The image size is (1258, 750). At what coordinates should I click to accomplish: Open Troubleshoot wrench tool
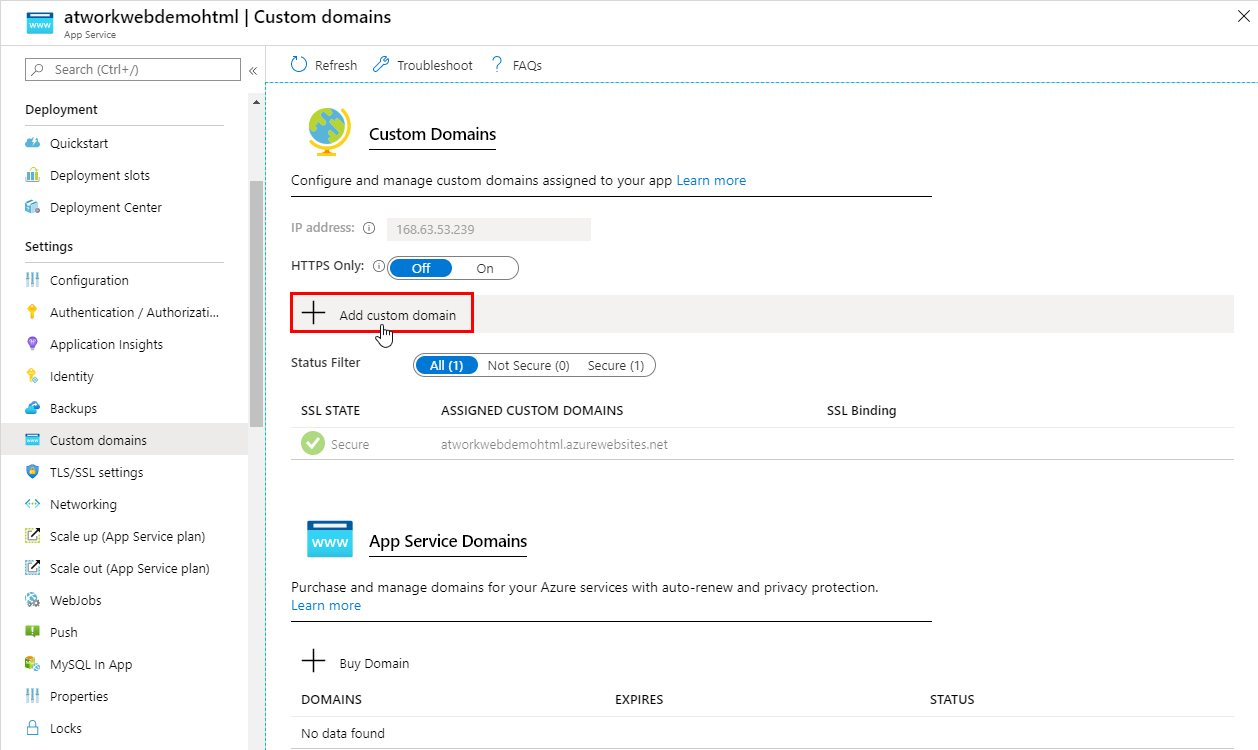tap(381, 65)
